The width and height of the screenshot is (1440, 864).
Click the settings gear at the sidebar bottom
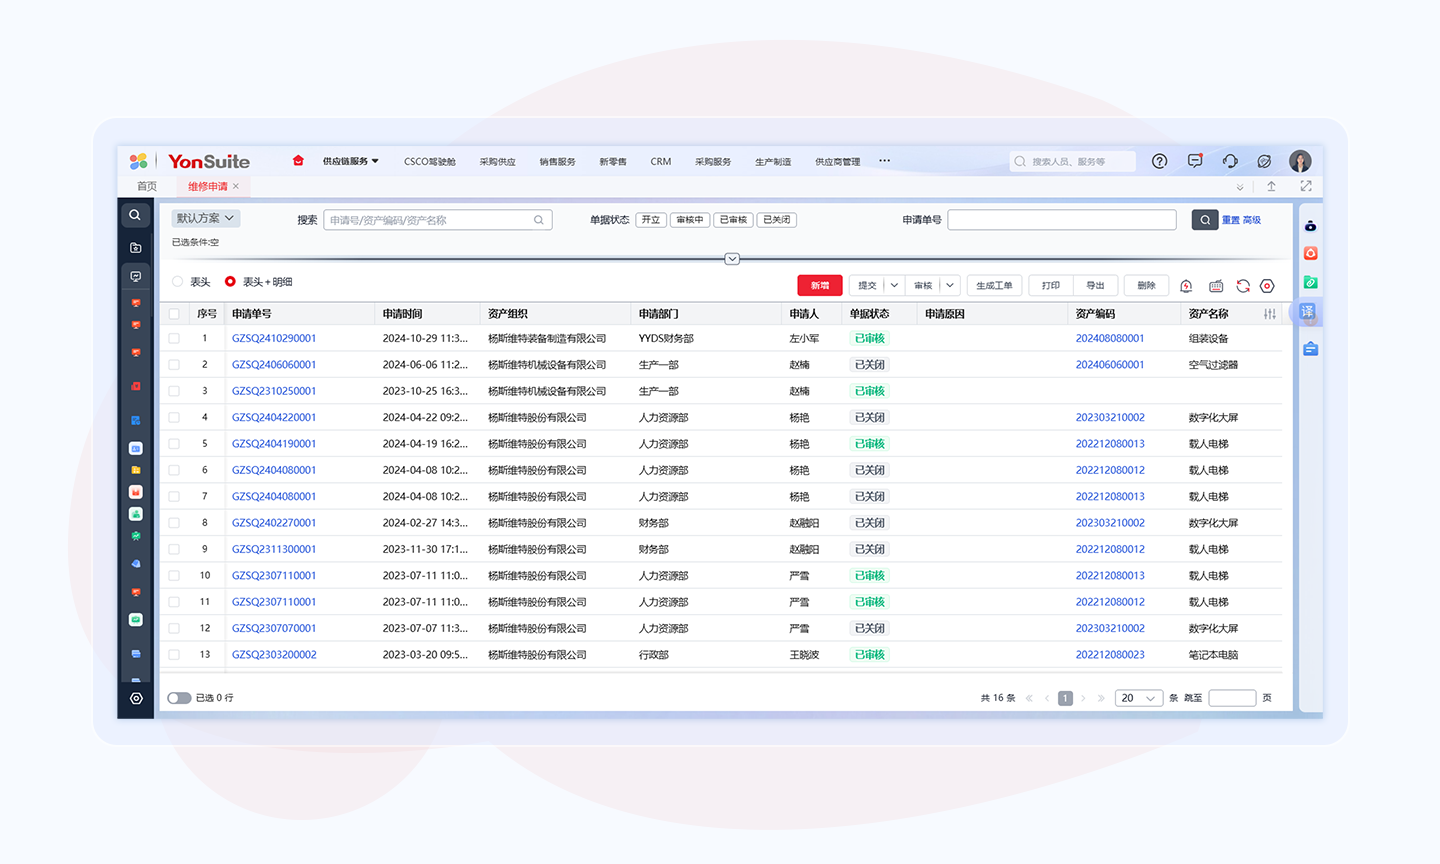(x=136, y=698)
